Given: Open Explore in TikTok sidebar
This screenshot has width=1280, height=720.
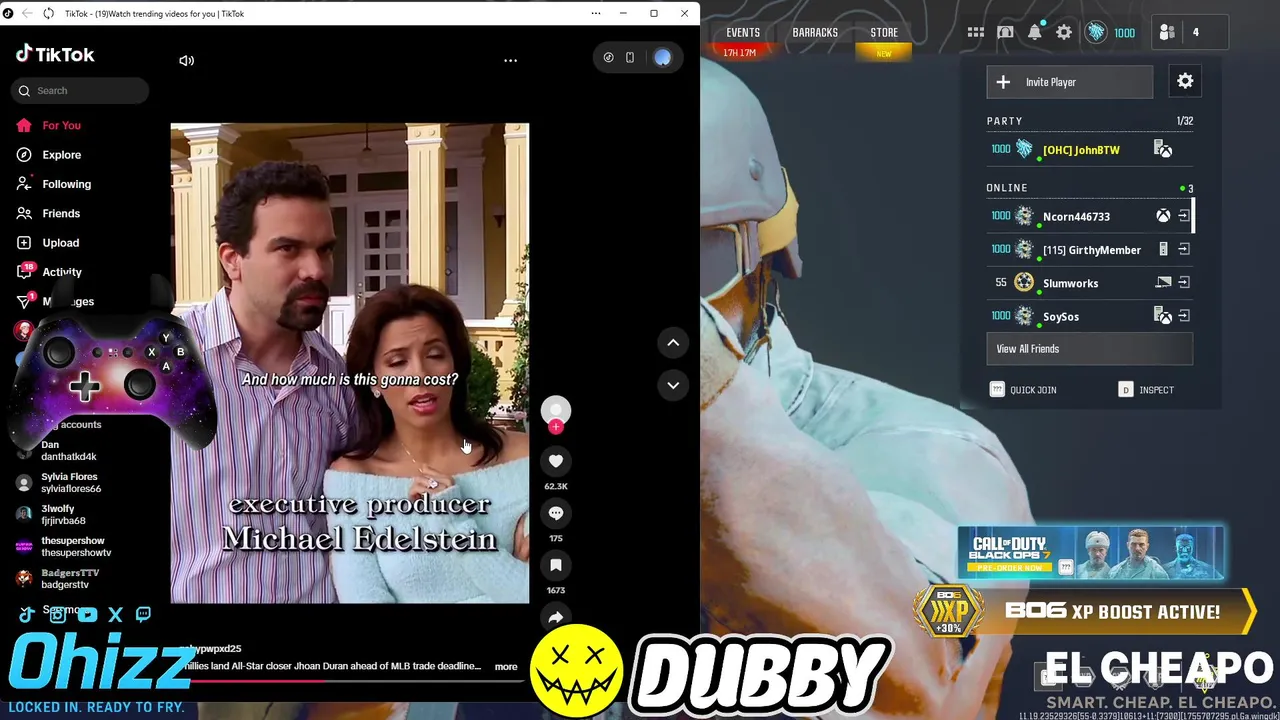Looking at the screenshot, I should coord(49,155).
